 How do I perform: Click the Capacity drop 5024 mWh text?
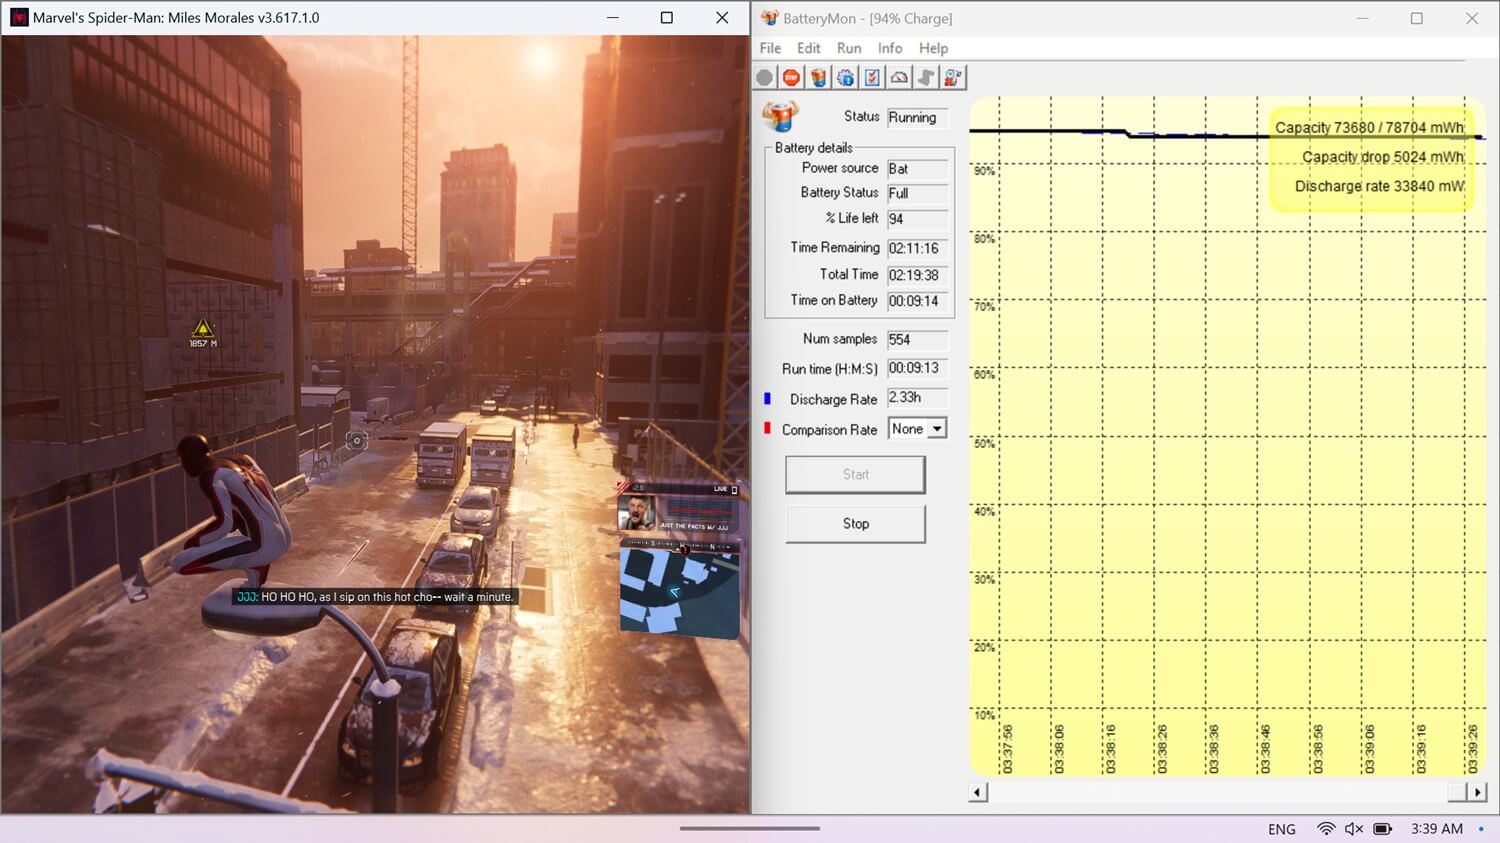tap(1384, 156)
